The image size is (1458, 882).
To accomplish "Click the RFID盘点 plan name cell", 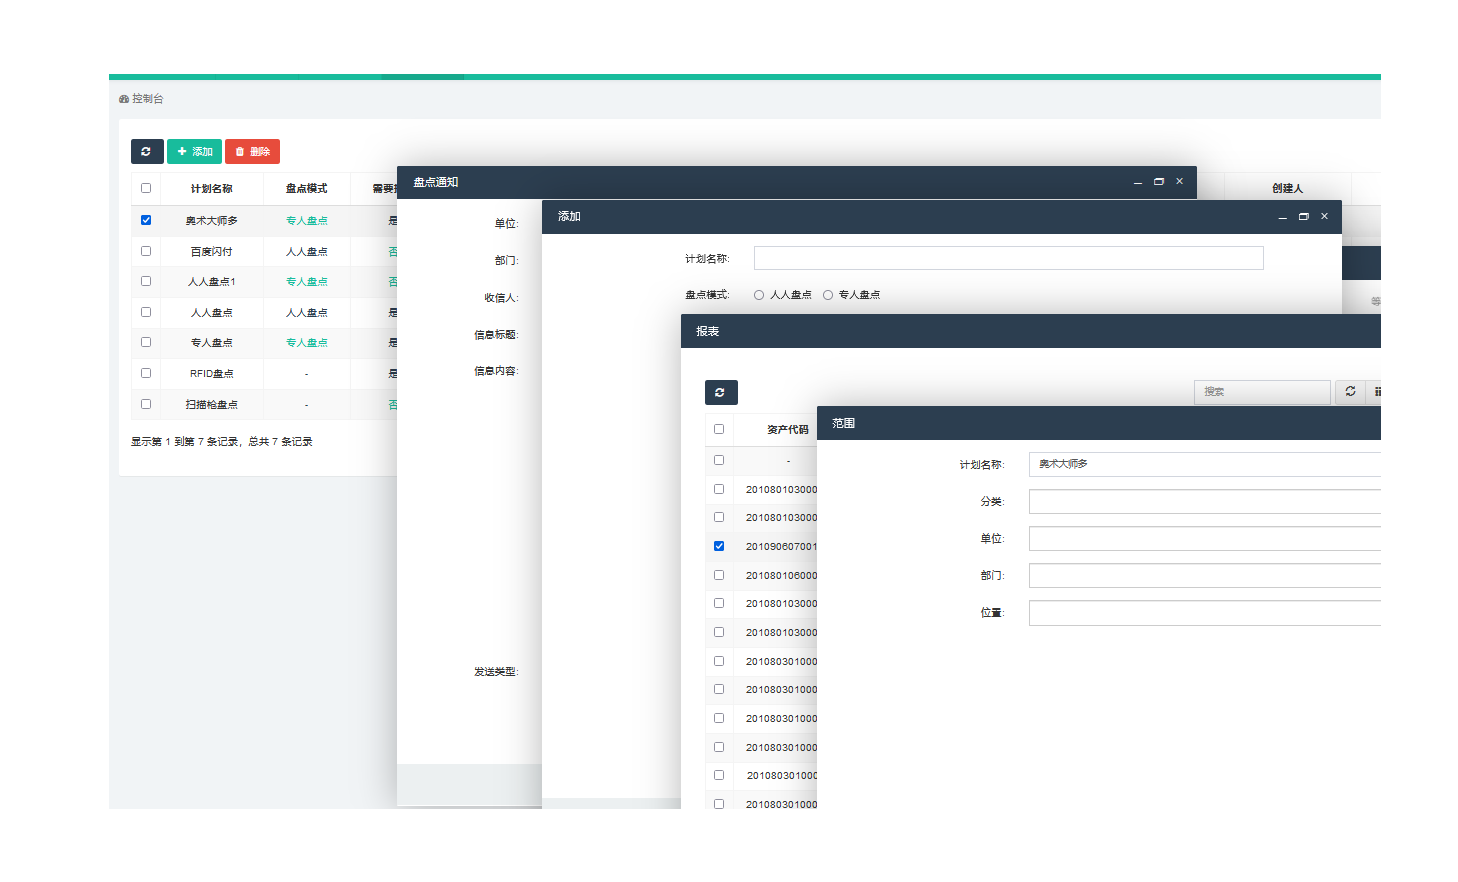I will pyautogui.click(x=212, y=373).
